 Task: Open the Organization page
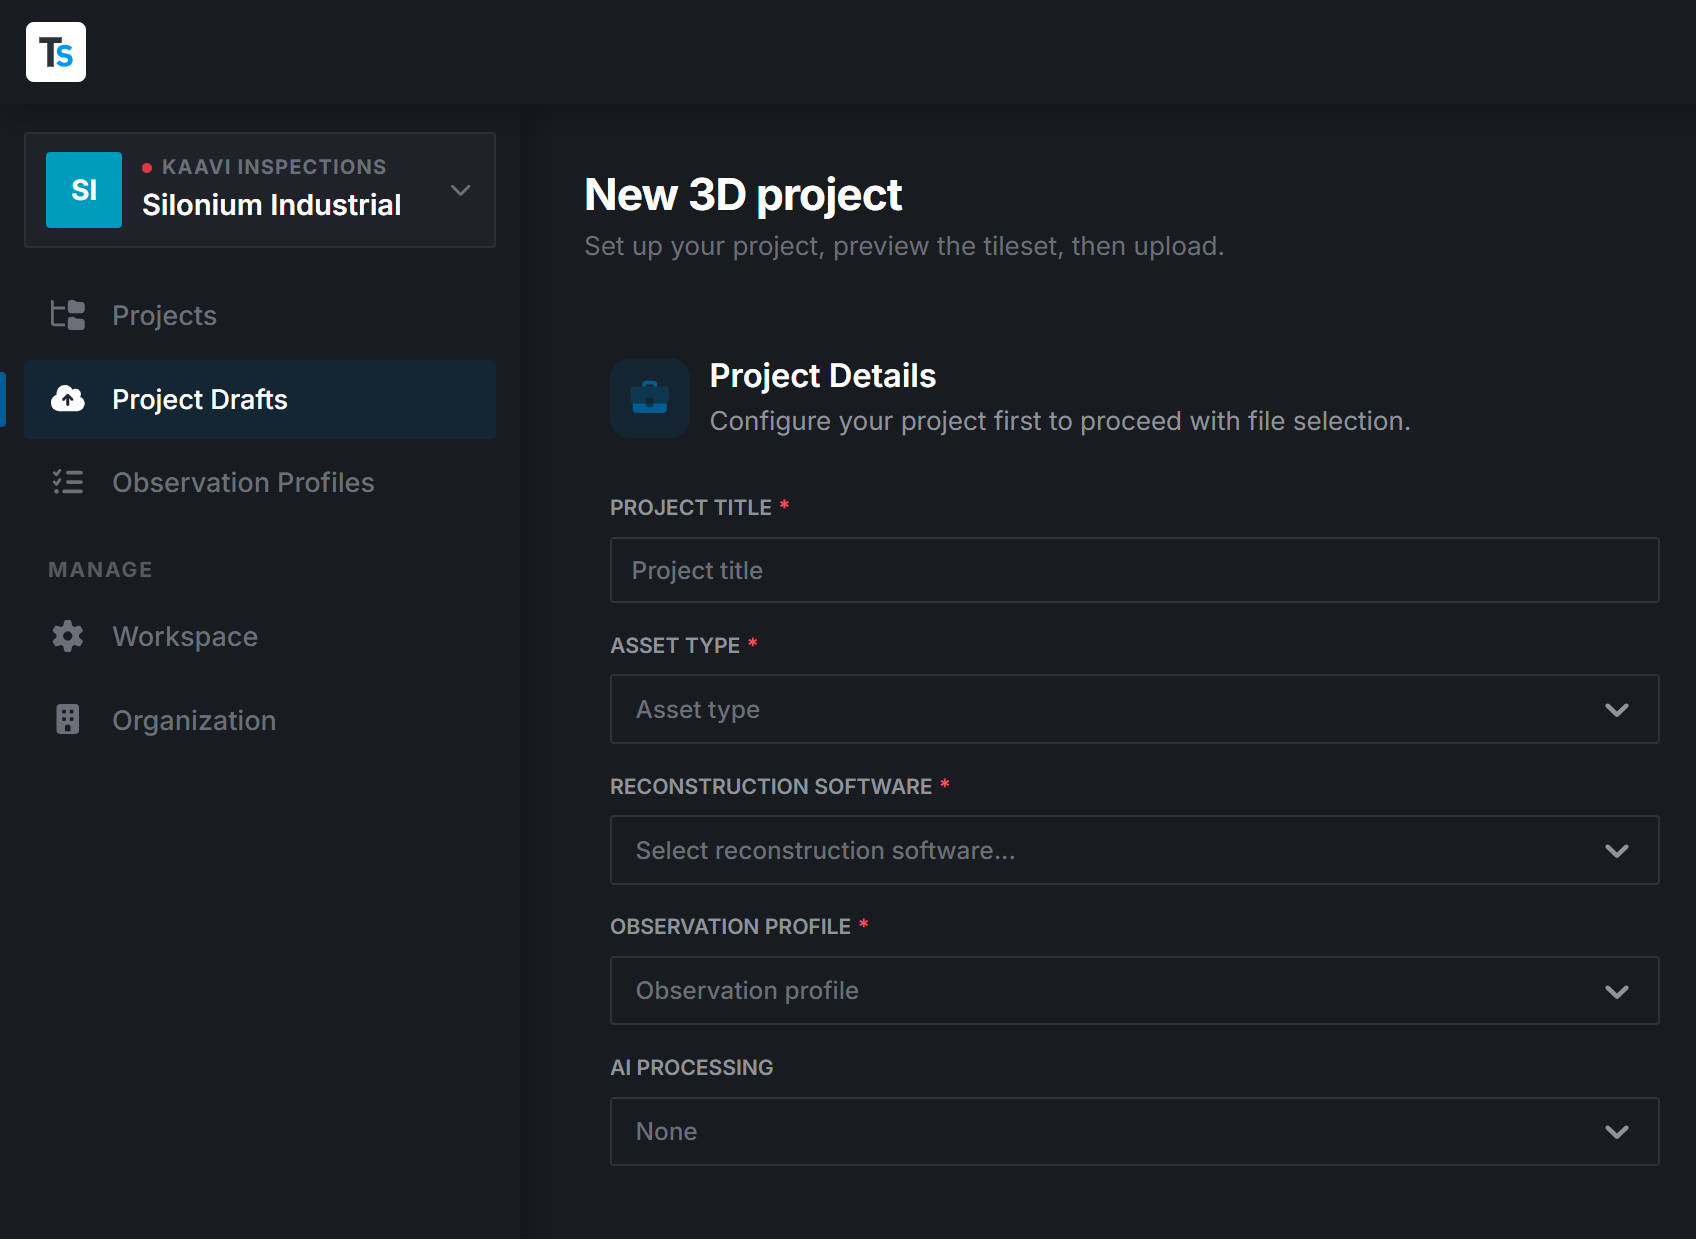coord(260,720)
